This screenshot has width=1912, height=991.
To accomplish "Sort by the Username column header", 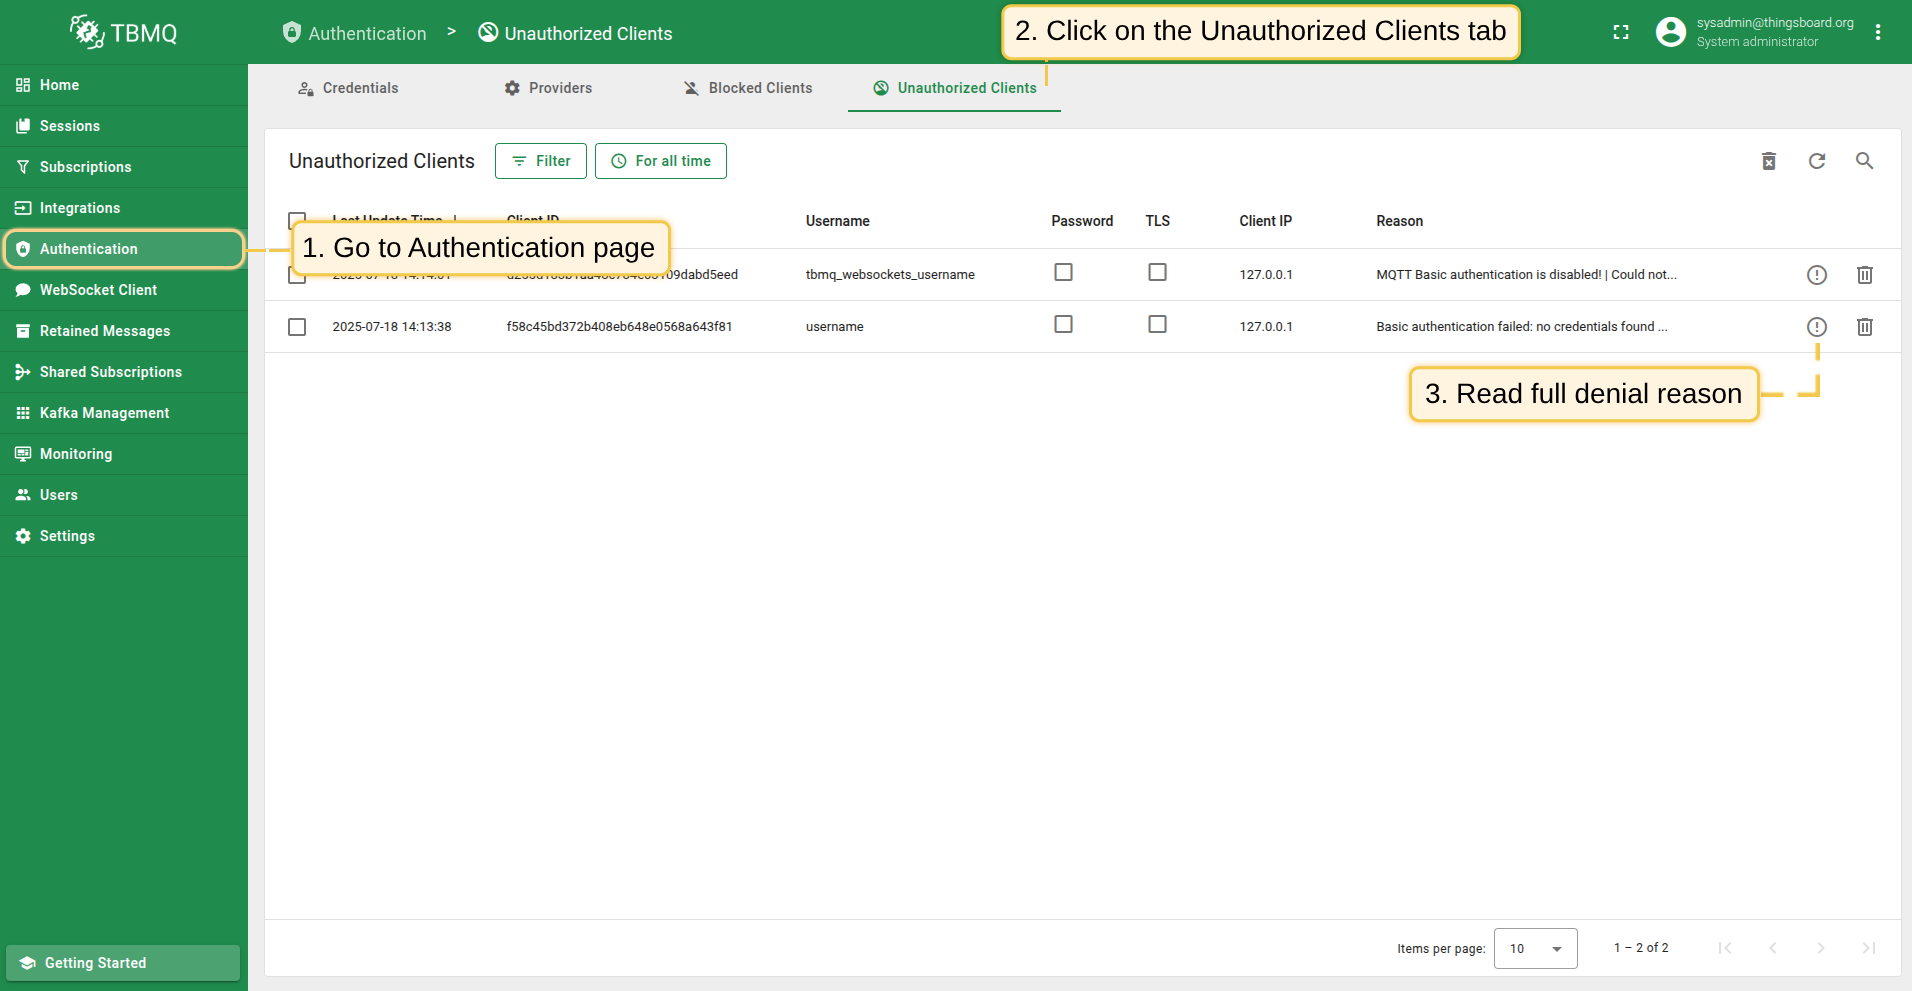I will pyautogui.click(x=837, y=221).
